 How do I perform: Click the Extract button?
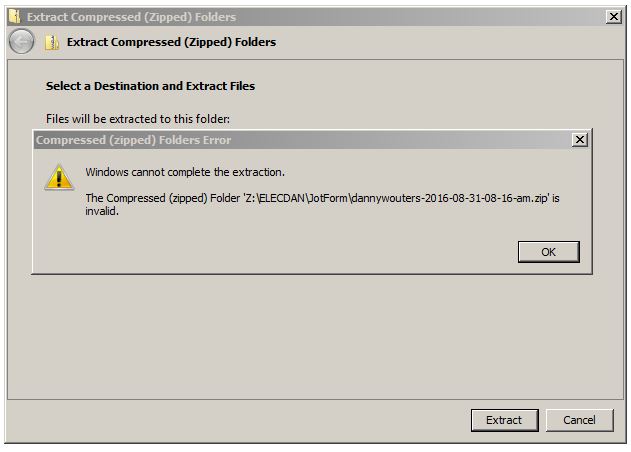(504, 420)
